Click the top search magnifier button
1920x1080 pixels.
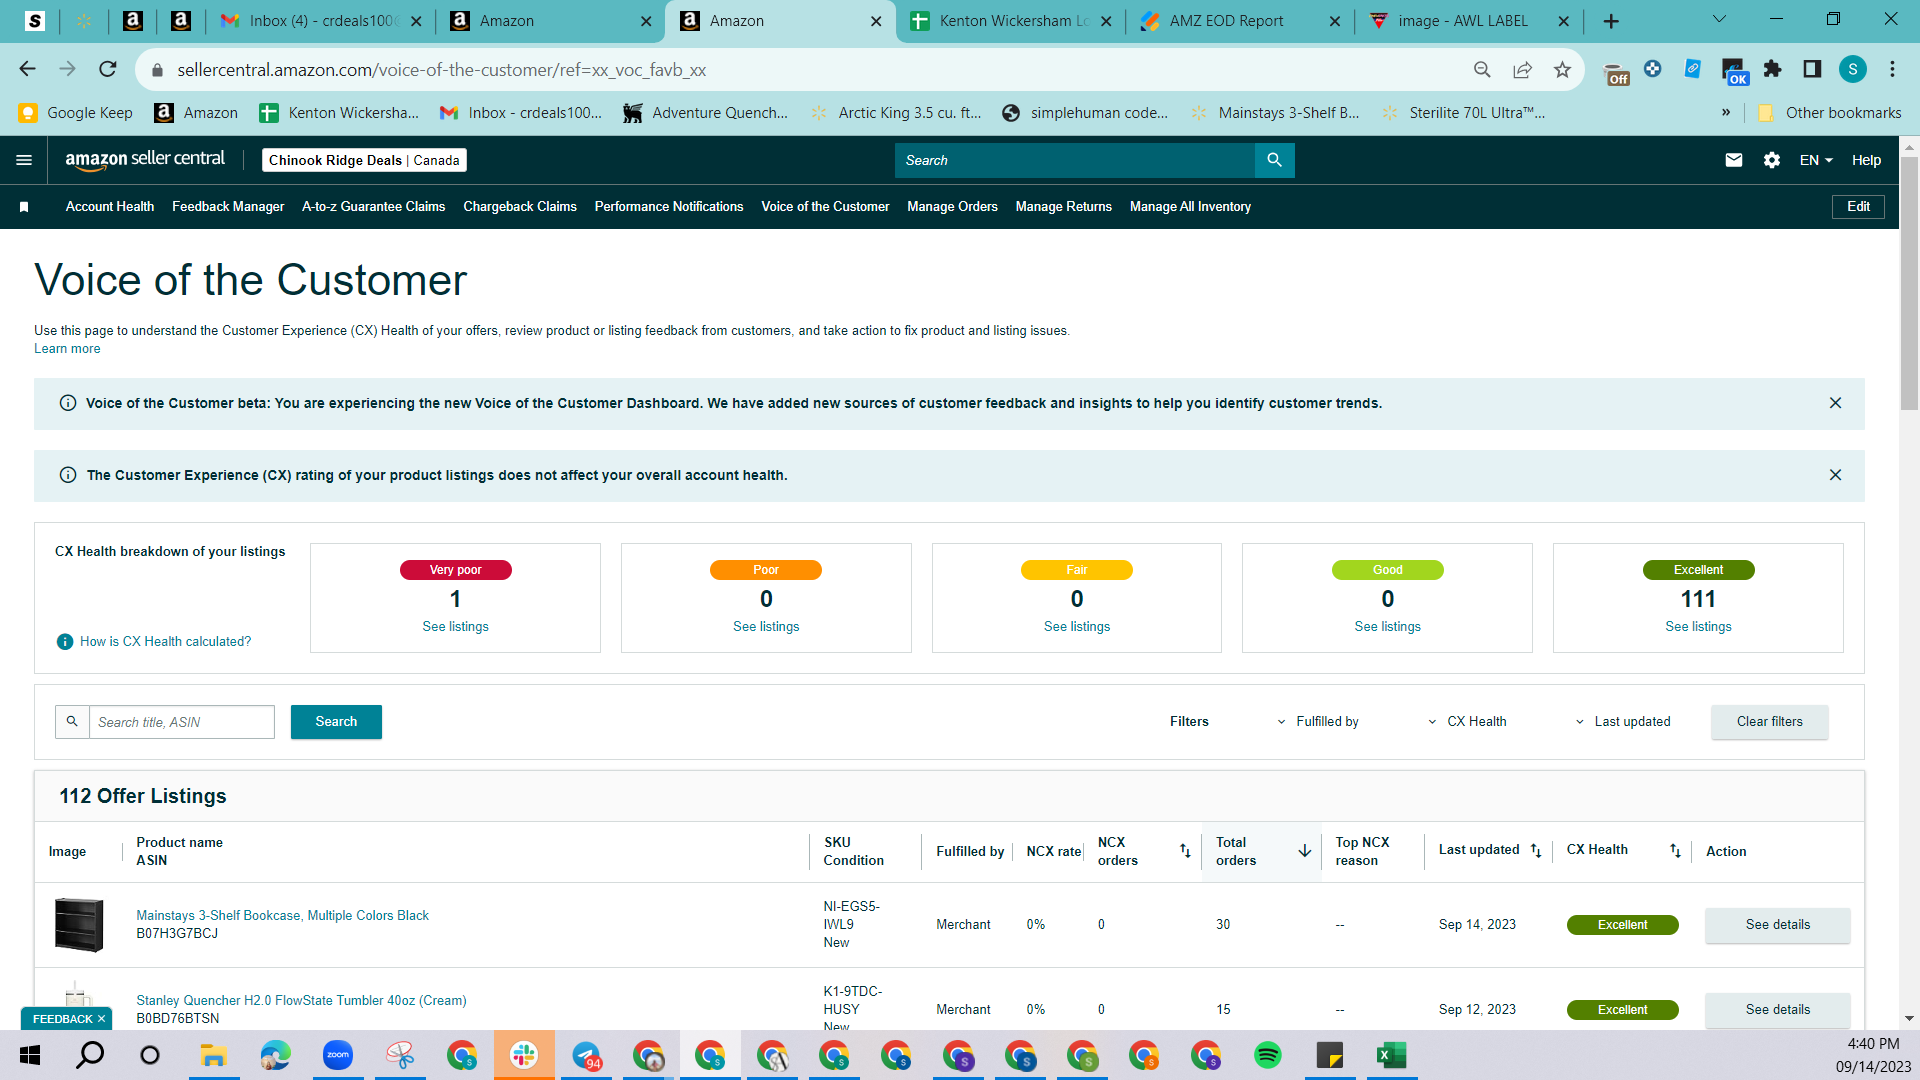coord(1274,160)
